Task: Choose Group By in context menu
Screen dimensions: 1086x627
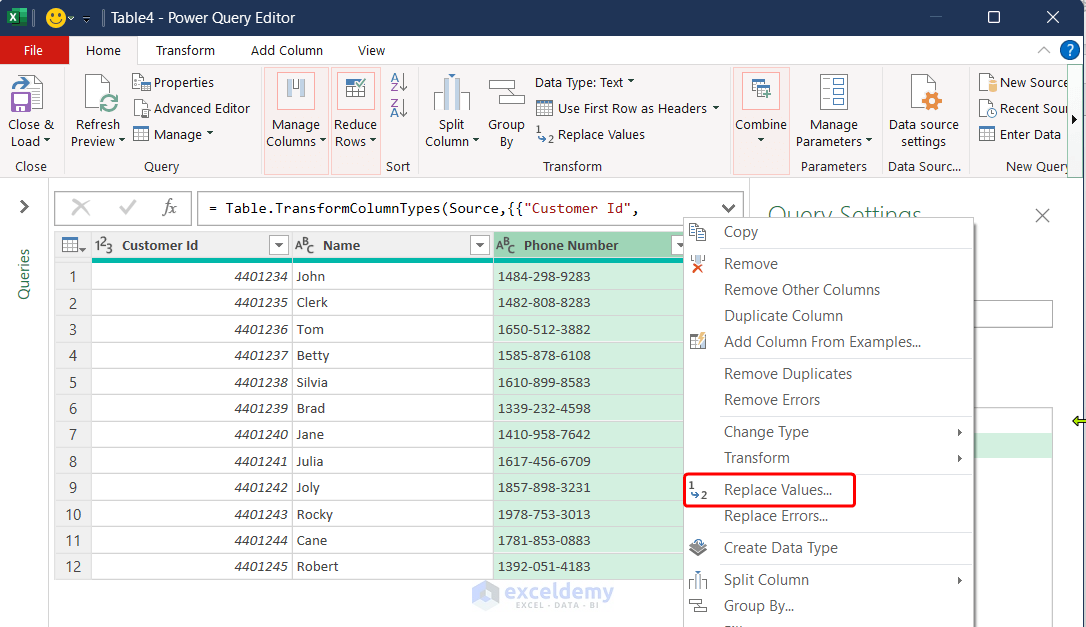Action: point(829,606)
